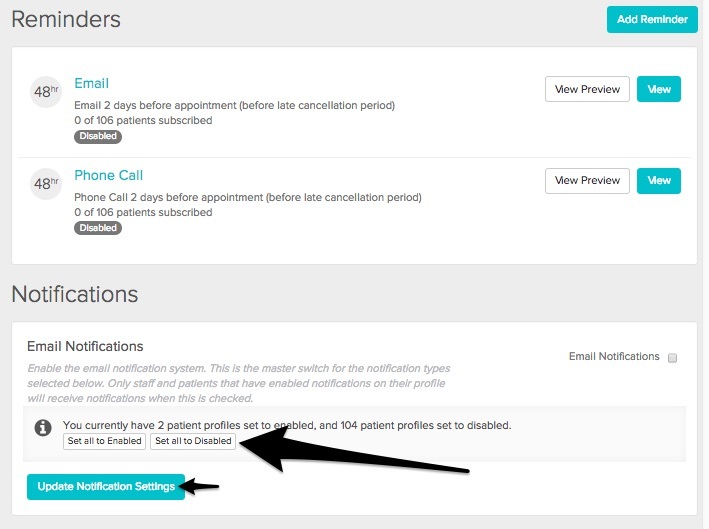This screenshot has height=529, width=709.
Task: Save with Update Notification Settings button
Action: 106,487
